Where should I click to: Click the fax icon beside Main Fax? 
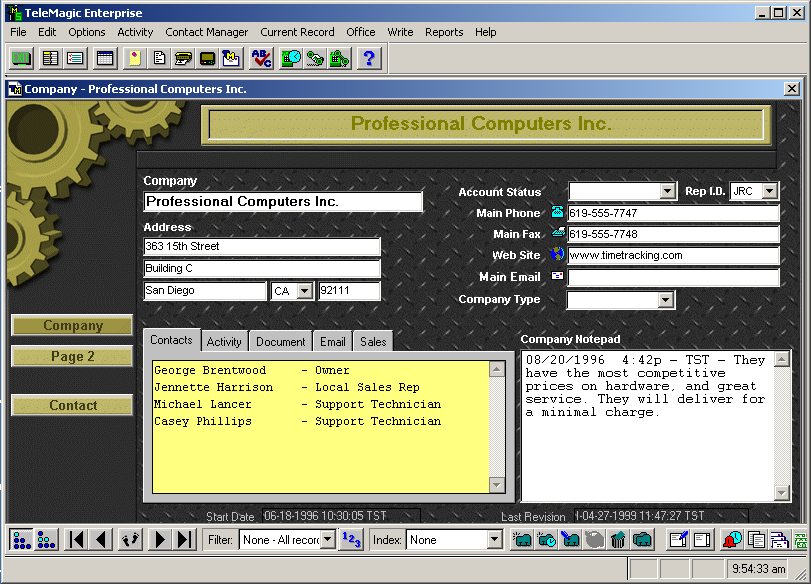558,233
